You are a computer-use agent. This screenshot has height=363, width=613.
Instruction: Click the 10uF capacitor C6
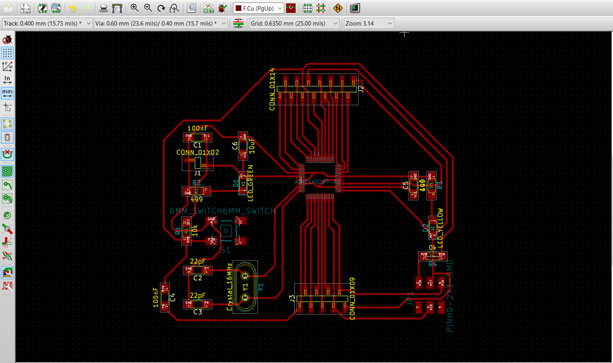(x=243, y=146)
